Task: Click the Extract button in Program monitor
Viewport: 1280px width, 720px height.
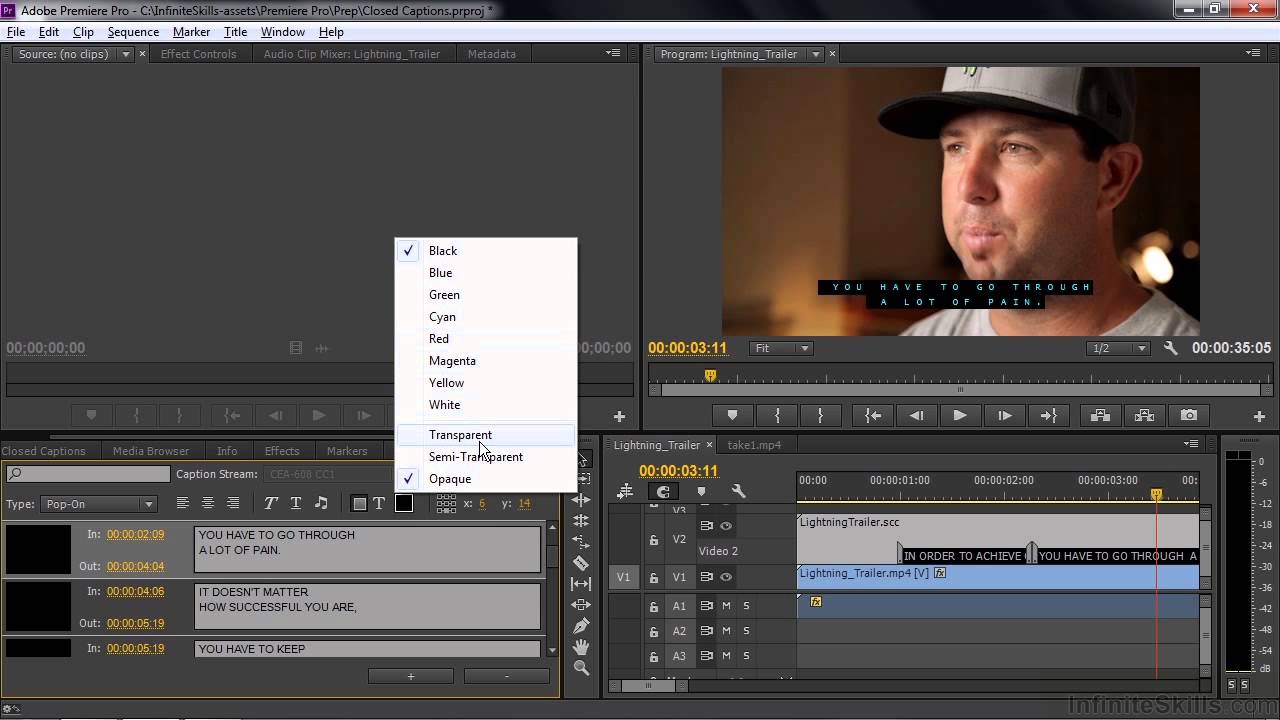Action: [1144, 415]
